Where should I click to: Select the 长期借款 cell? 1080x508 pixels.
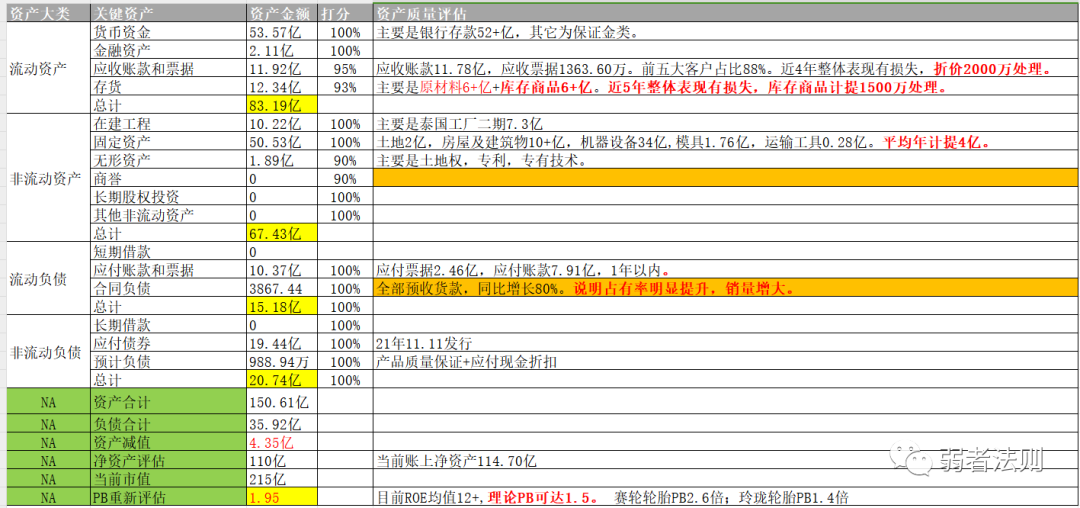click(169, 325)
